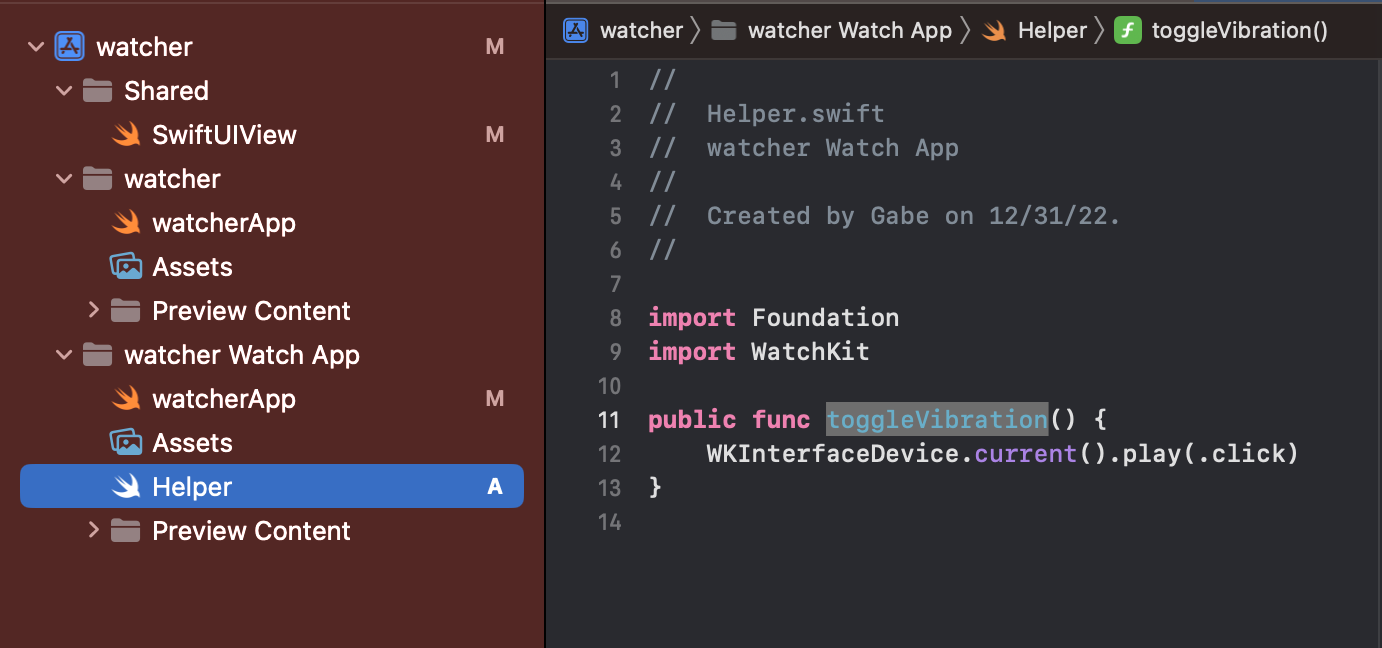The image size is (1382, 648).
Task: Open the watcher Watch App breadcrumb menu
Action: [849, 30]
